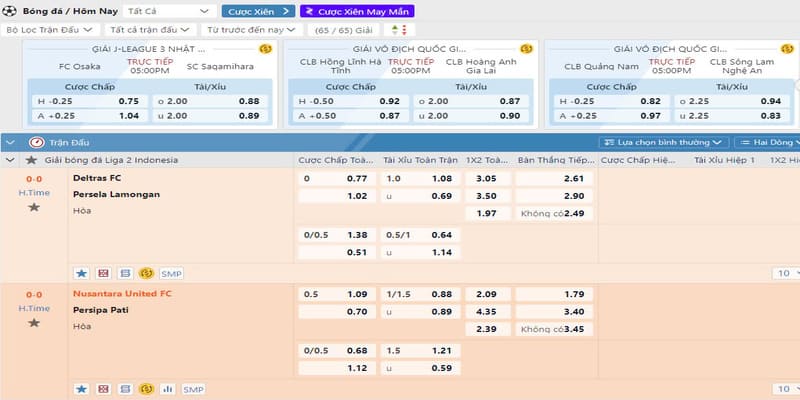Image resolution: width=800 pixels, height=400 pixels.
Task: Open red scoreboard icon in Nusantara United toolbar
Action: click(x=104, y=389)
